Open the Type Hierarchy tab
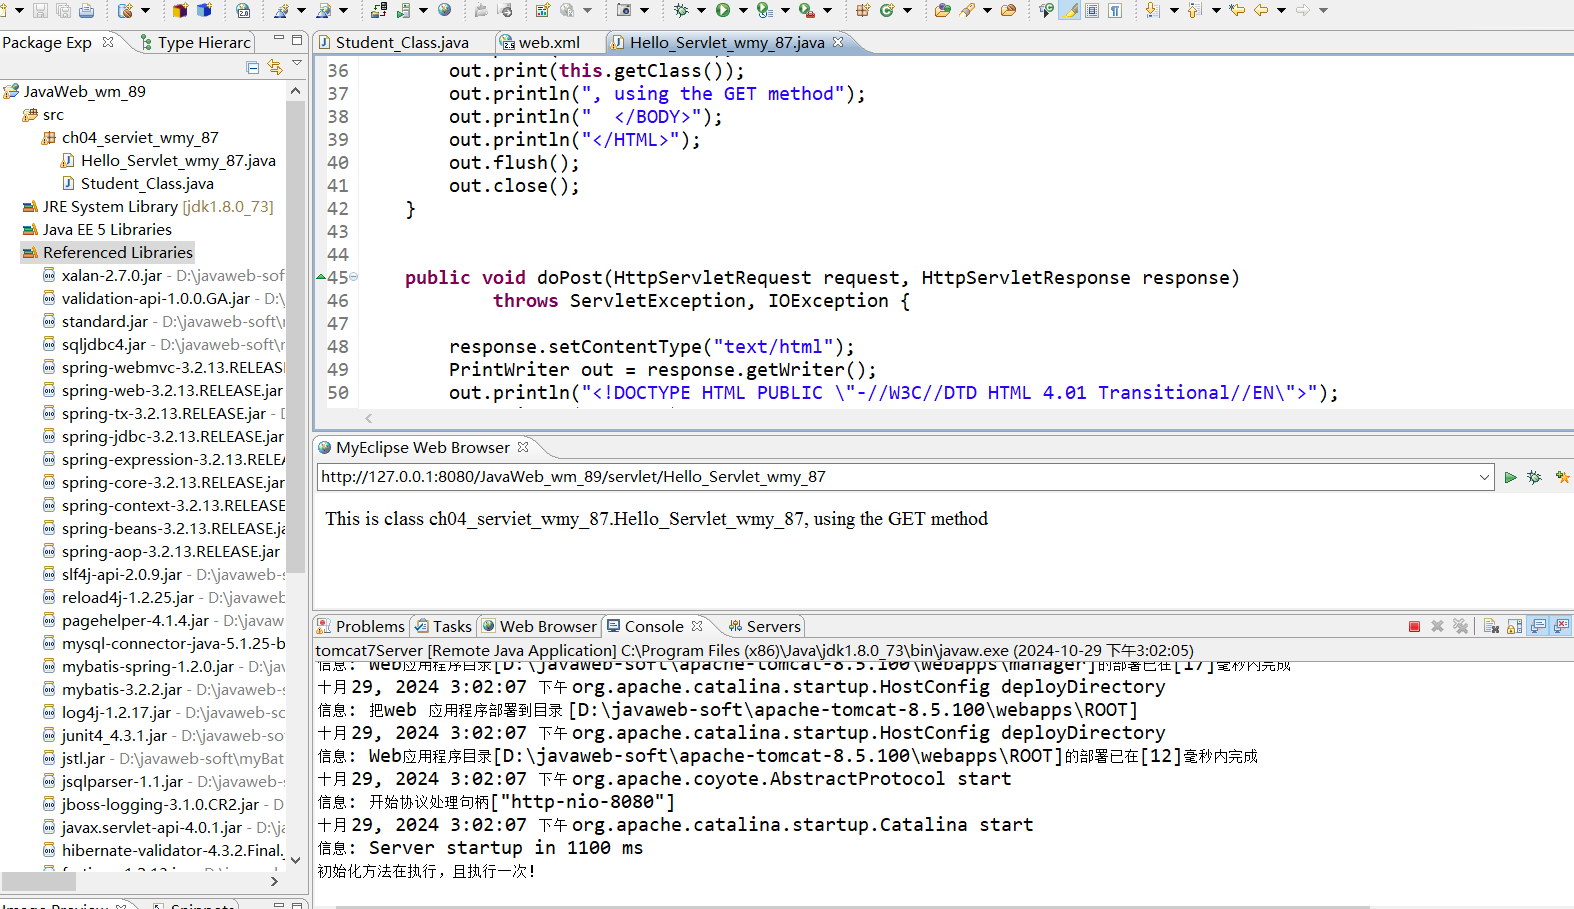The width and height of the screenshot is (1574, 909). tap(196, 43)
